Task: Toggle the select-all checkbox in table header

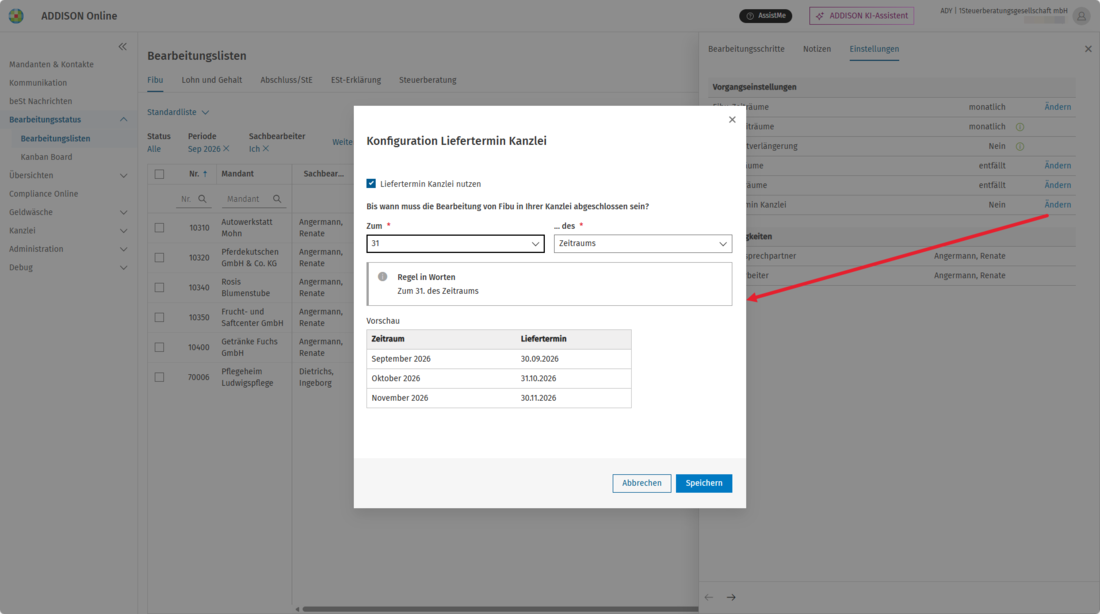Action: tap(159, 174)
